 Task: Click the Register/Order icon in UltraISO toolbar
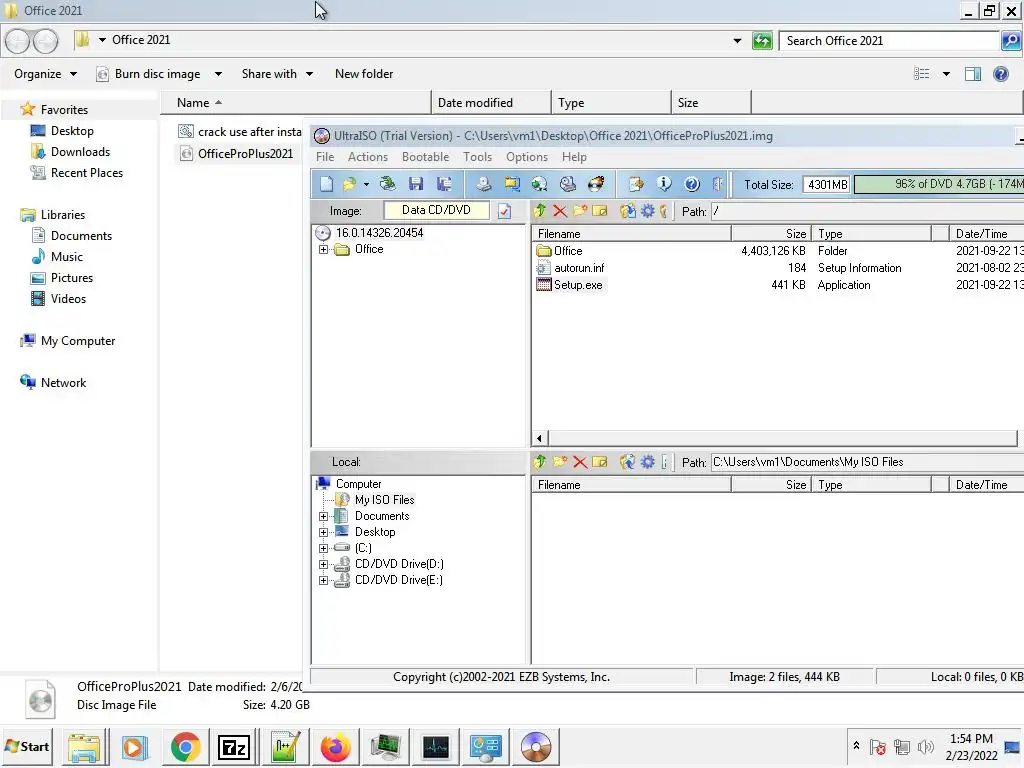click(635, 184)
